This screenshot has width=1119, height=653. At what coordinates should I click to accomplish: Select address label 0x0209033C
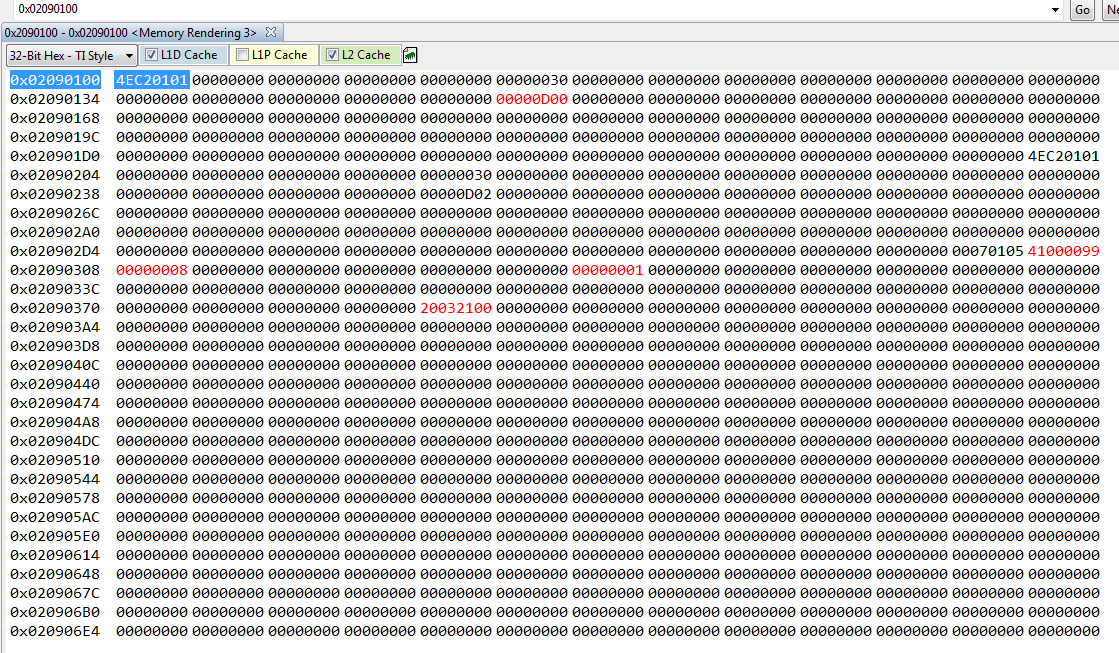click(55, 289)
